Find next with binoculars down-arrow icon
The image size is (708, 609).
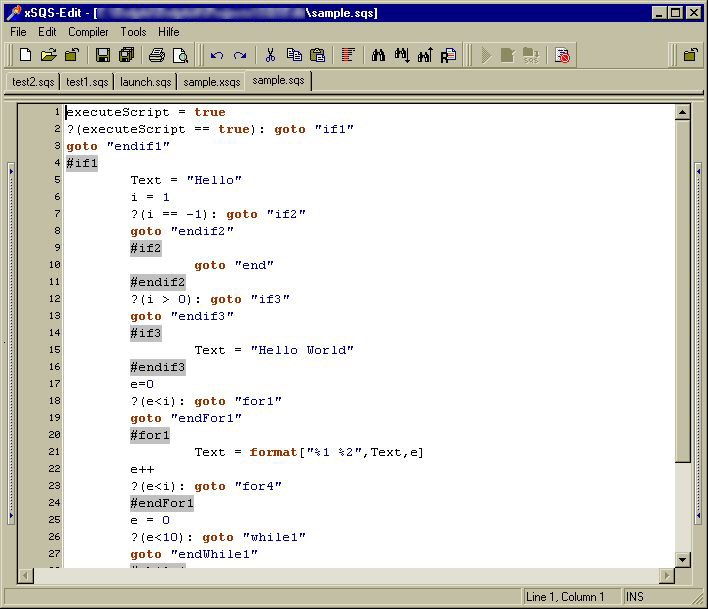tap(402, 55)
